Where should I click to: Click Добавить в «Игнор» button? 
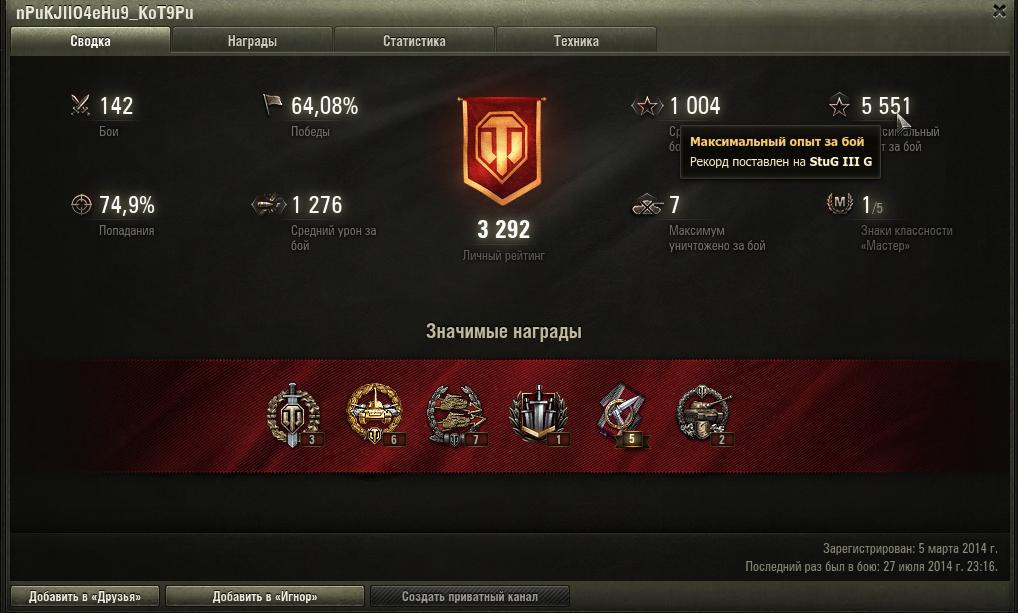tap(265, 596)
